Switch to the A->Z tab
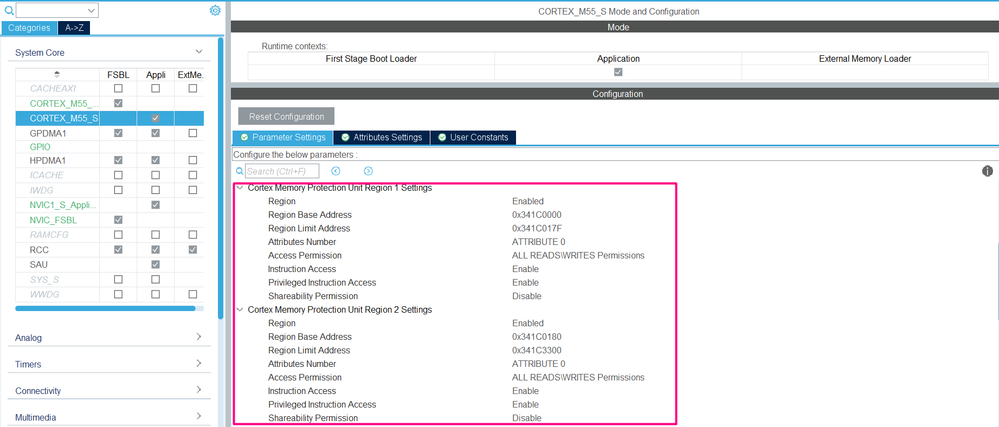The image size is (999, 427). (74, 28)
